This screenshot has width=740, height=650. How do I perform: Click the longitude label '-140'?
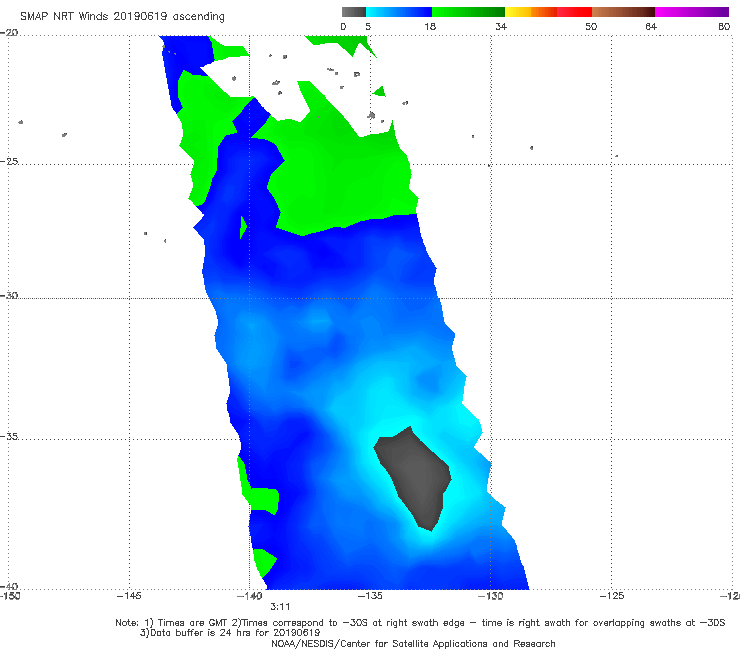(x=249, y=596)
